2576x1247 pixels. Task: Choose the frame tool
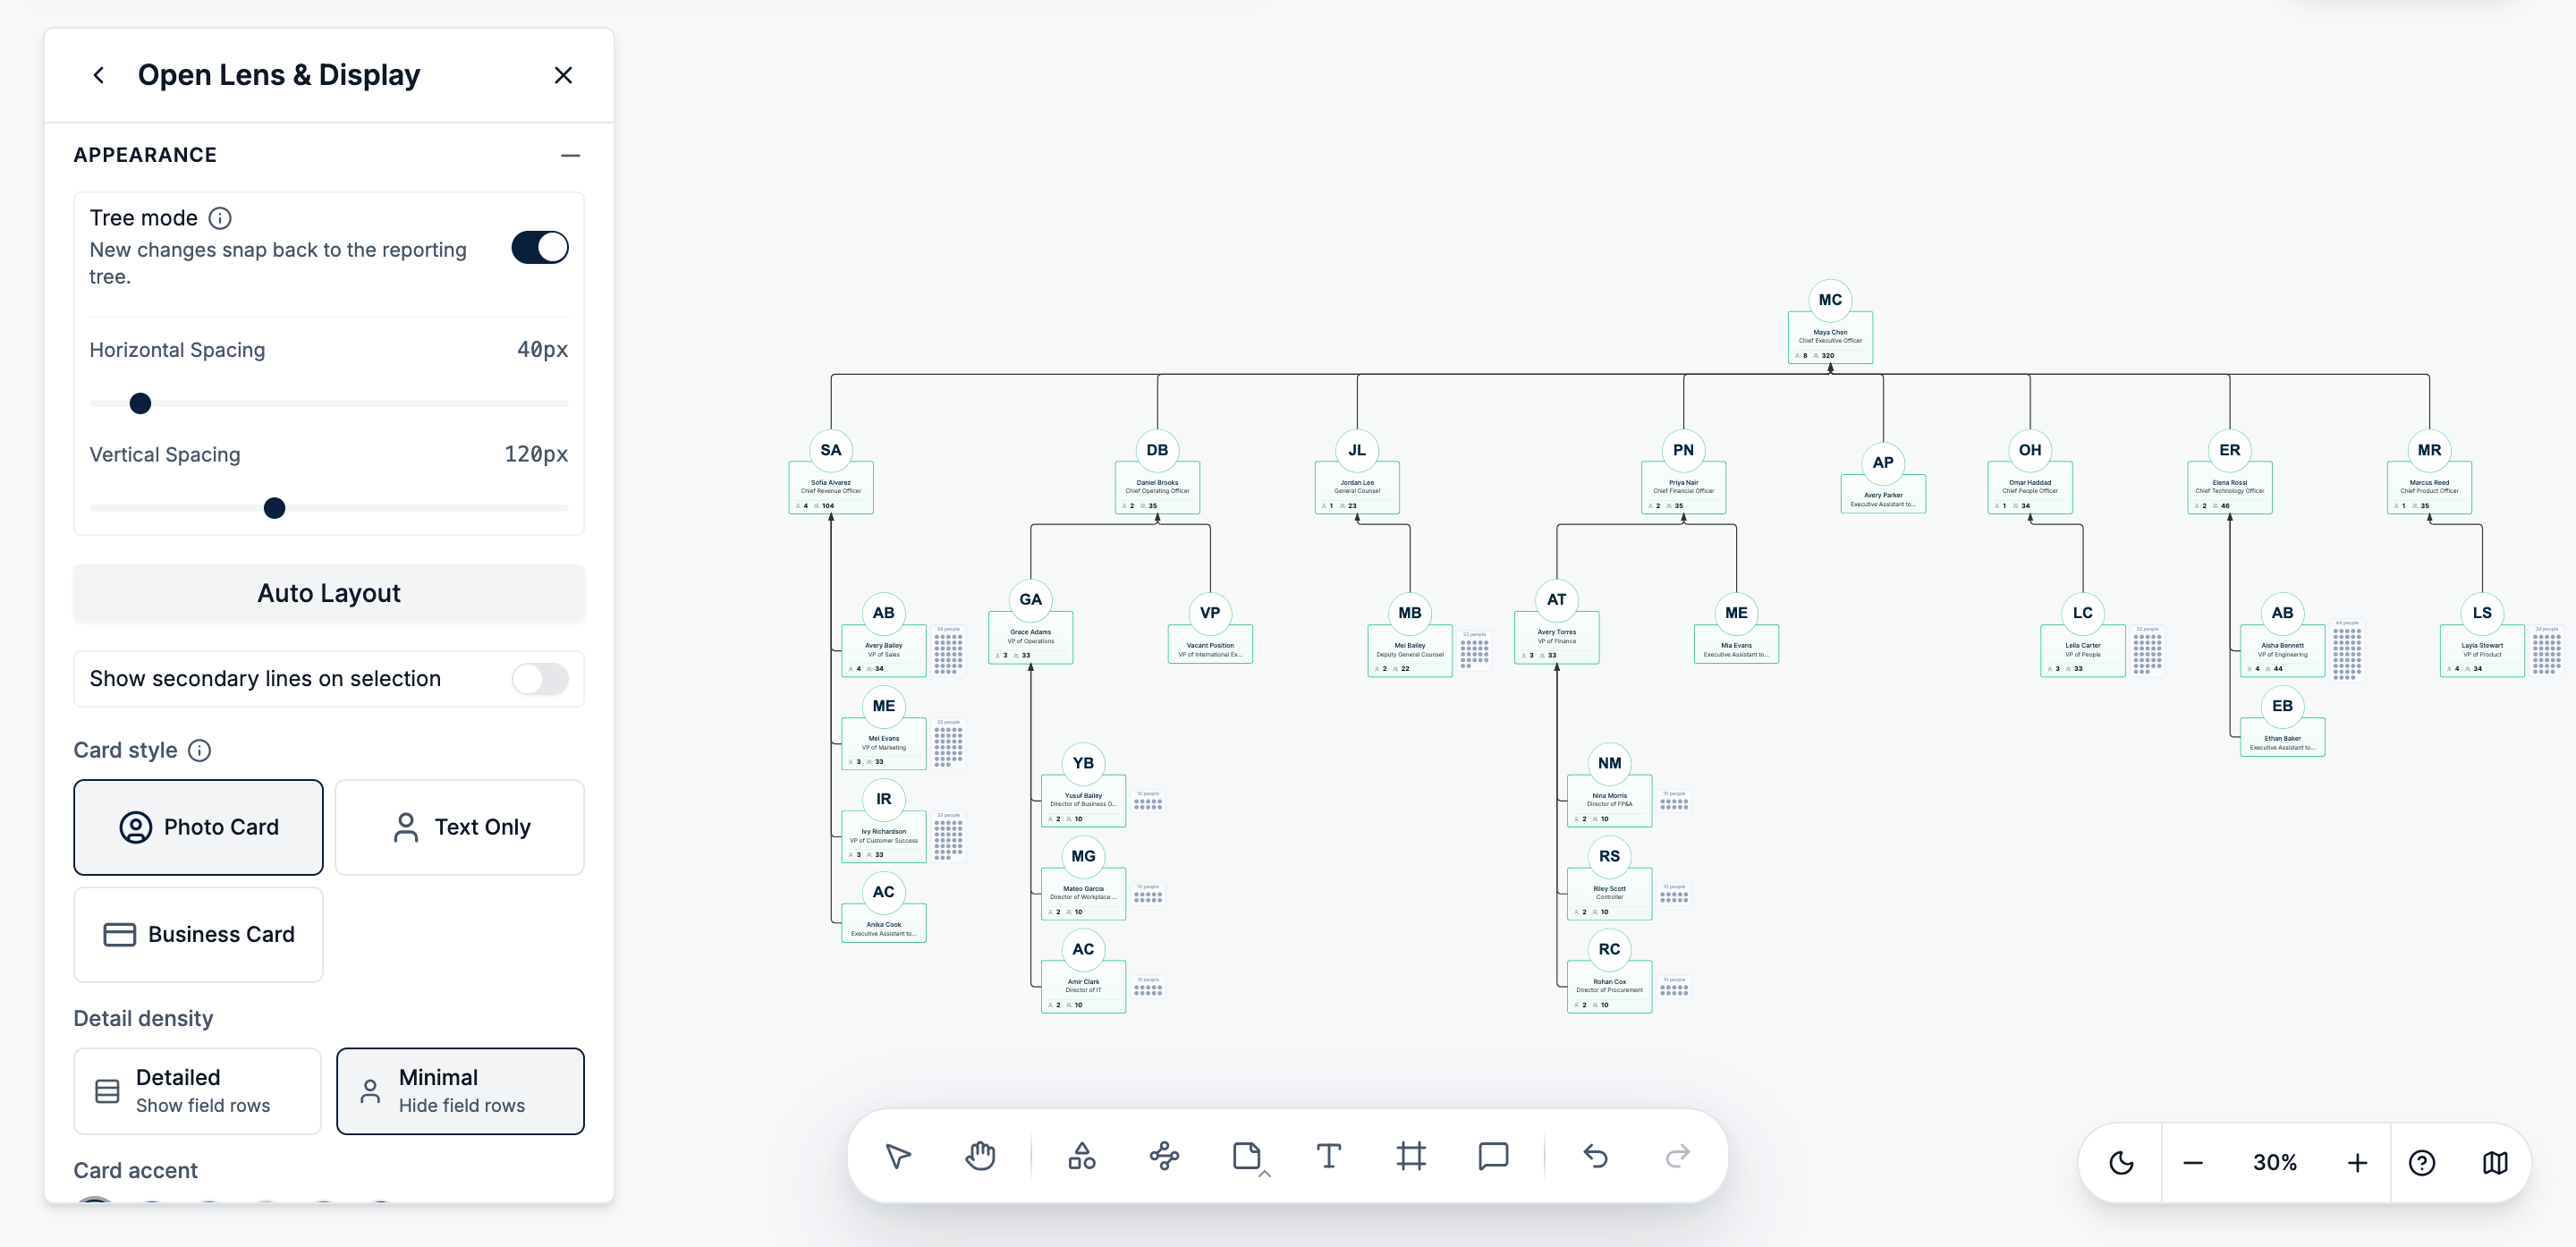1411,1157
